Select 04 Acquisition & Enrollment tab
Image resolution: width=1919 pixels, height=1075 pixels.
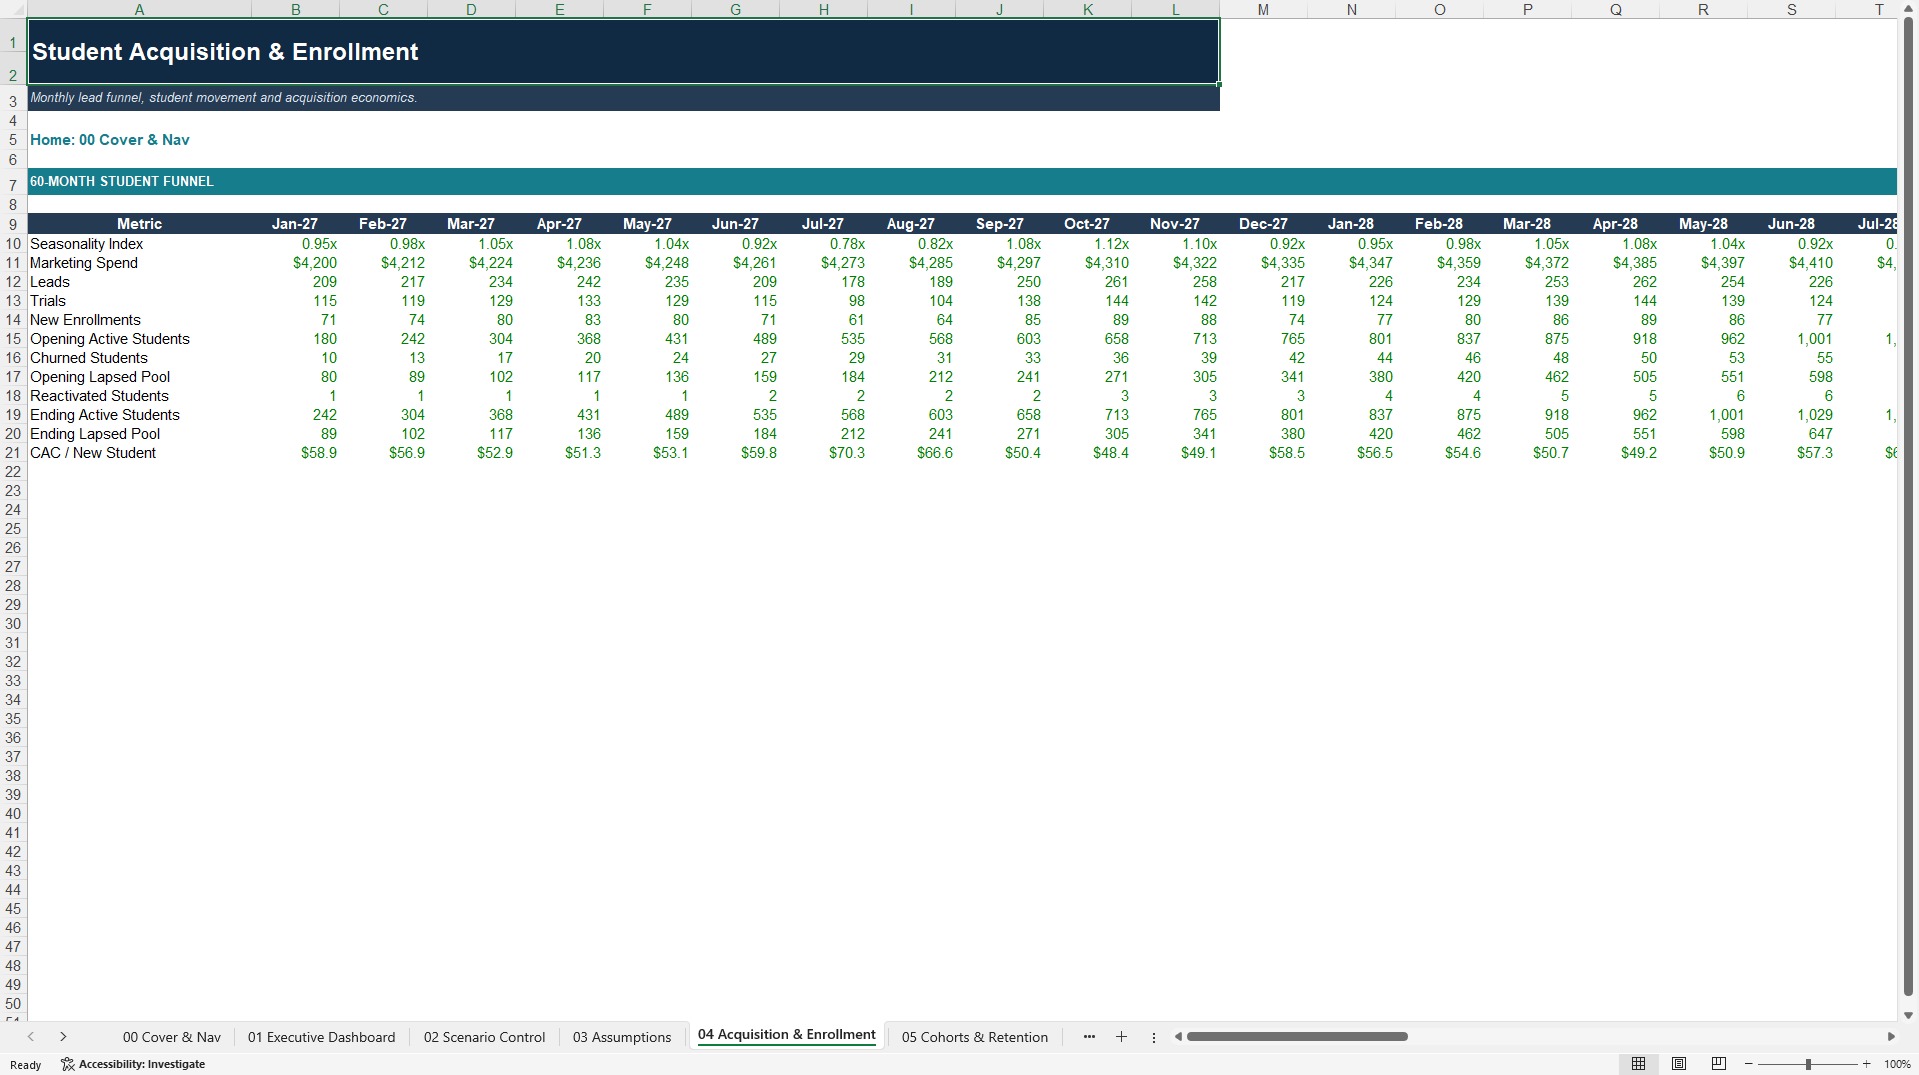(786, 1035)
